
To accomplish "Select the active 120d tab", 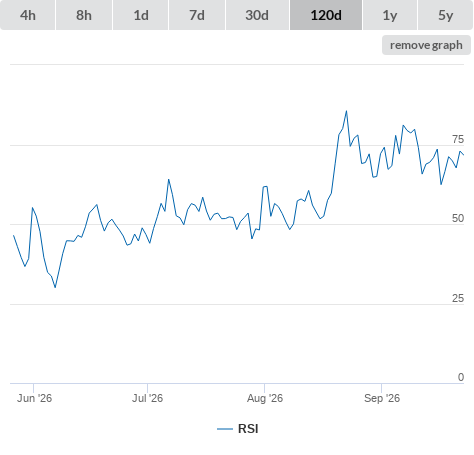I will point(326,15).
